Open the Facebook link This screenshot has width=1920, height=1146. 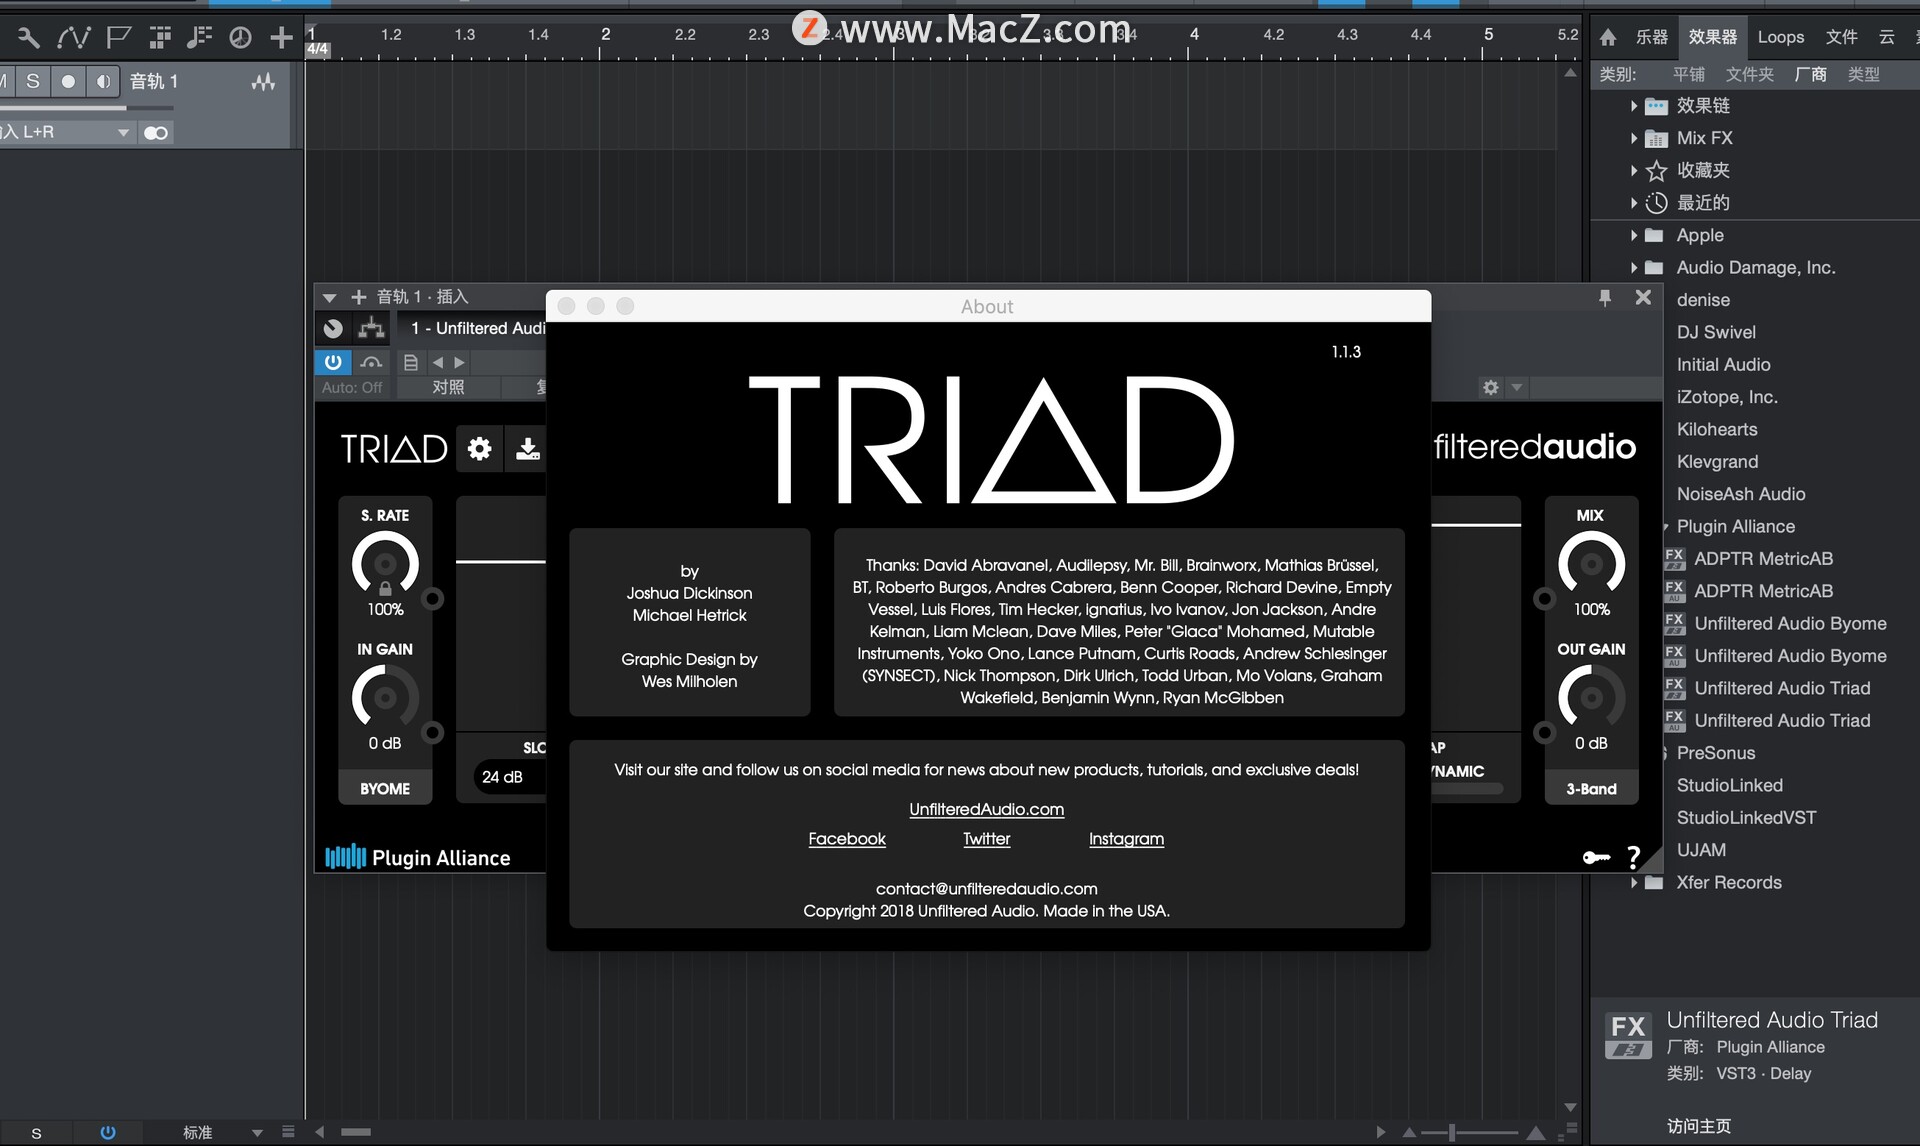click(x=847, y=839)
